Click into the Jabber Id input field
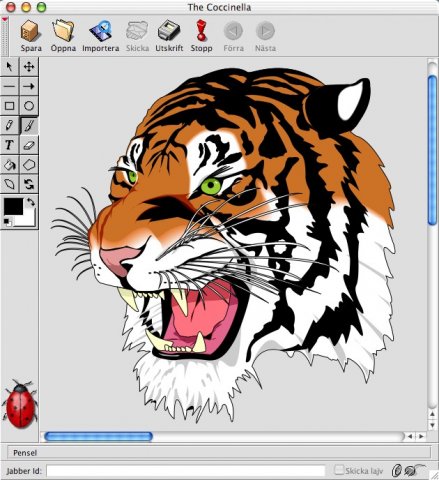This screenshot has width=439, height=480. 186,471
